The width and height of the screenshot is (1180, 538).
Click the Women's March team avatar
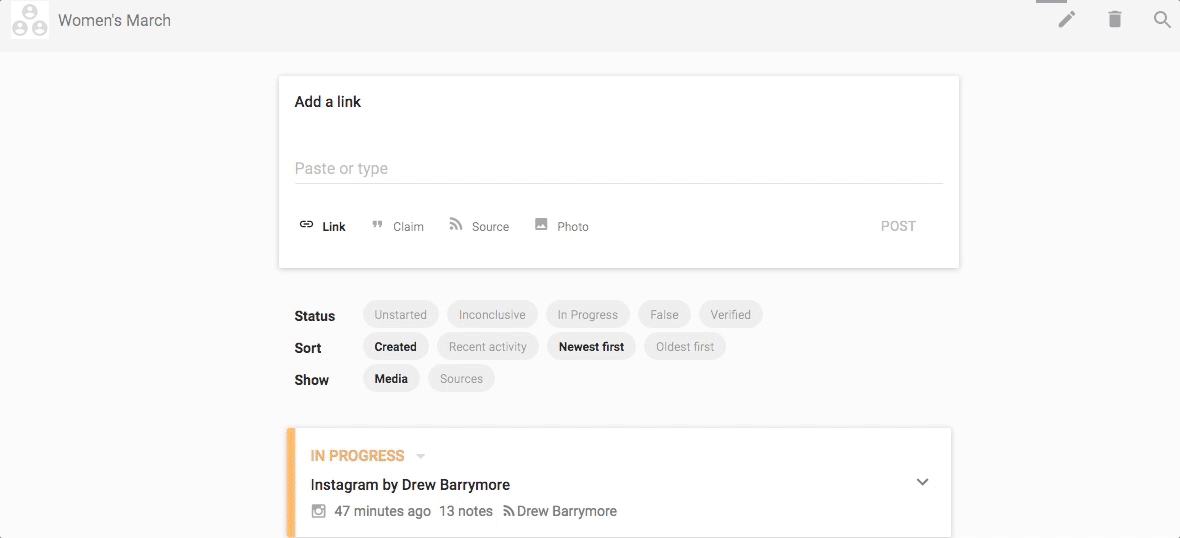tap(30, 20)
